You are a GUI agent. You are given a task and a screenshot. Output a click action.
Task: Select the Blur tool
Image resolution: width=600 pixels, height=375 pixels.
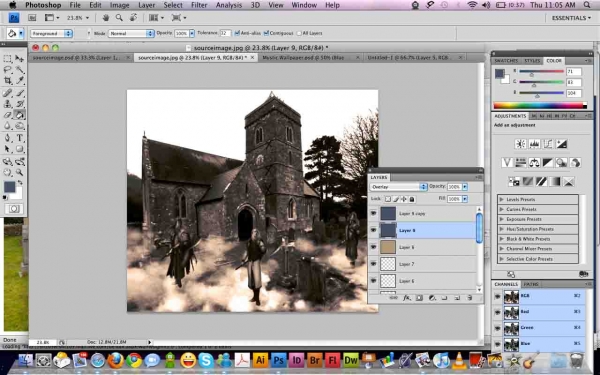click(7, 126)
